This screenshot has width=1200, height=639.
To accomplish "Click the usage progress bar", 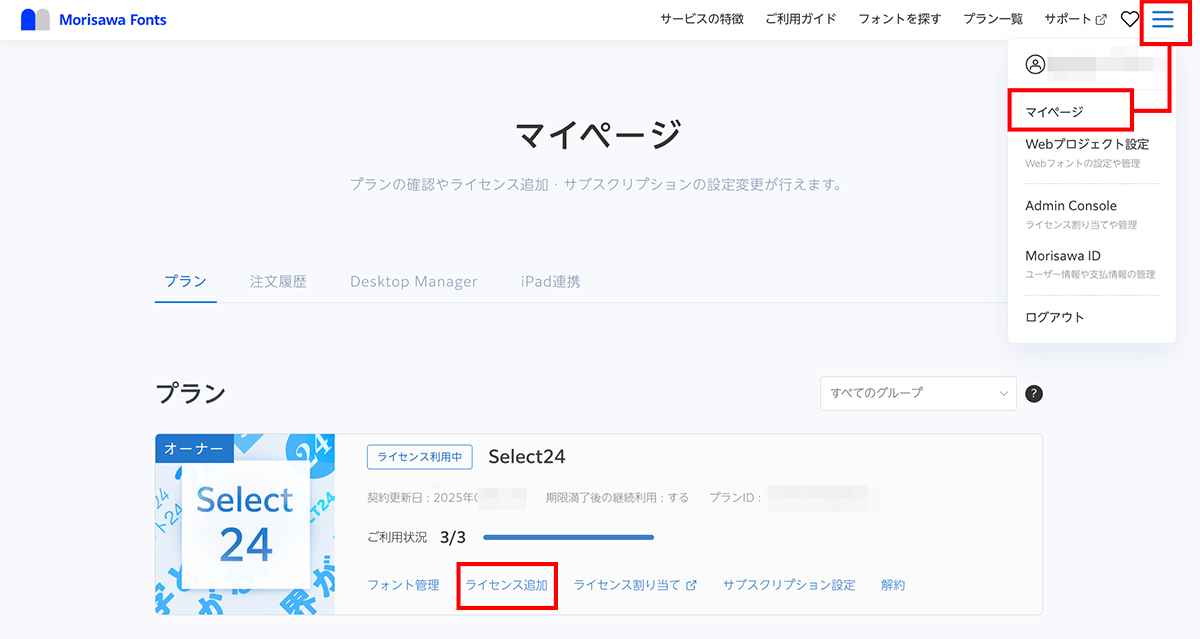I will pos(568,537).
